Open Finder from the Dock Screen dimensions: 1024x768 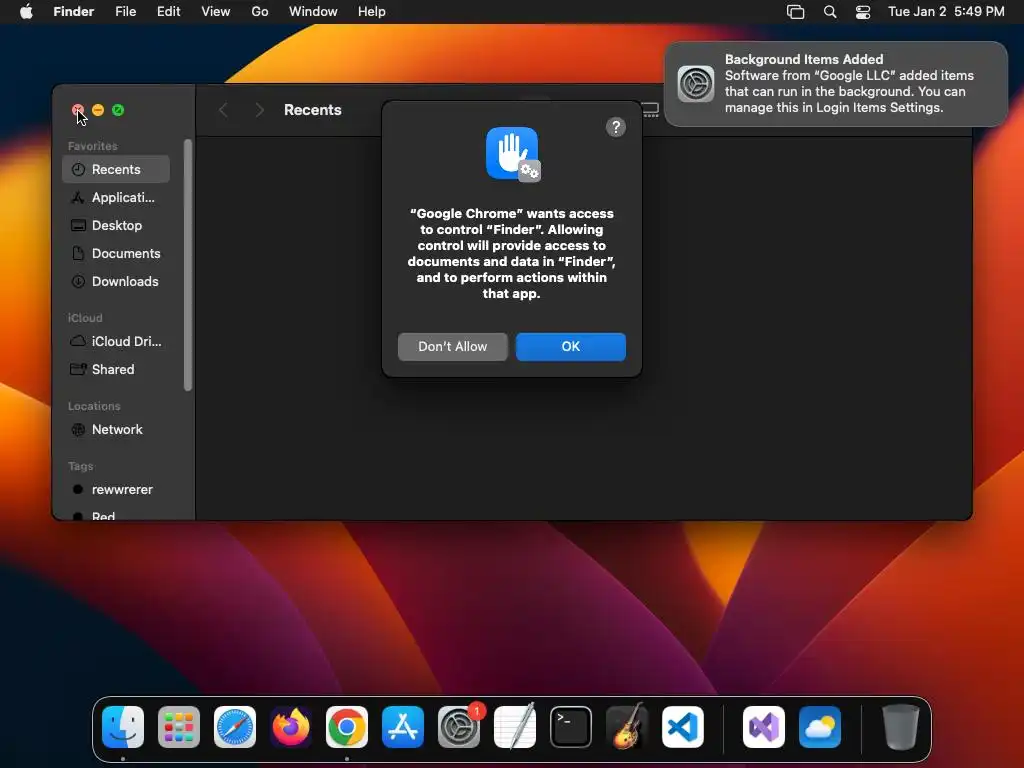[x=123, y=727]
